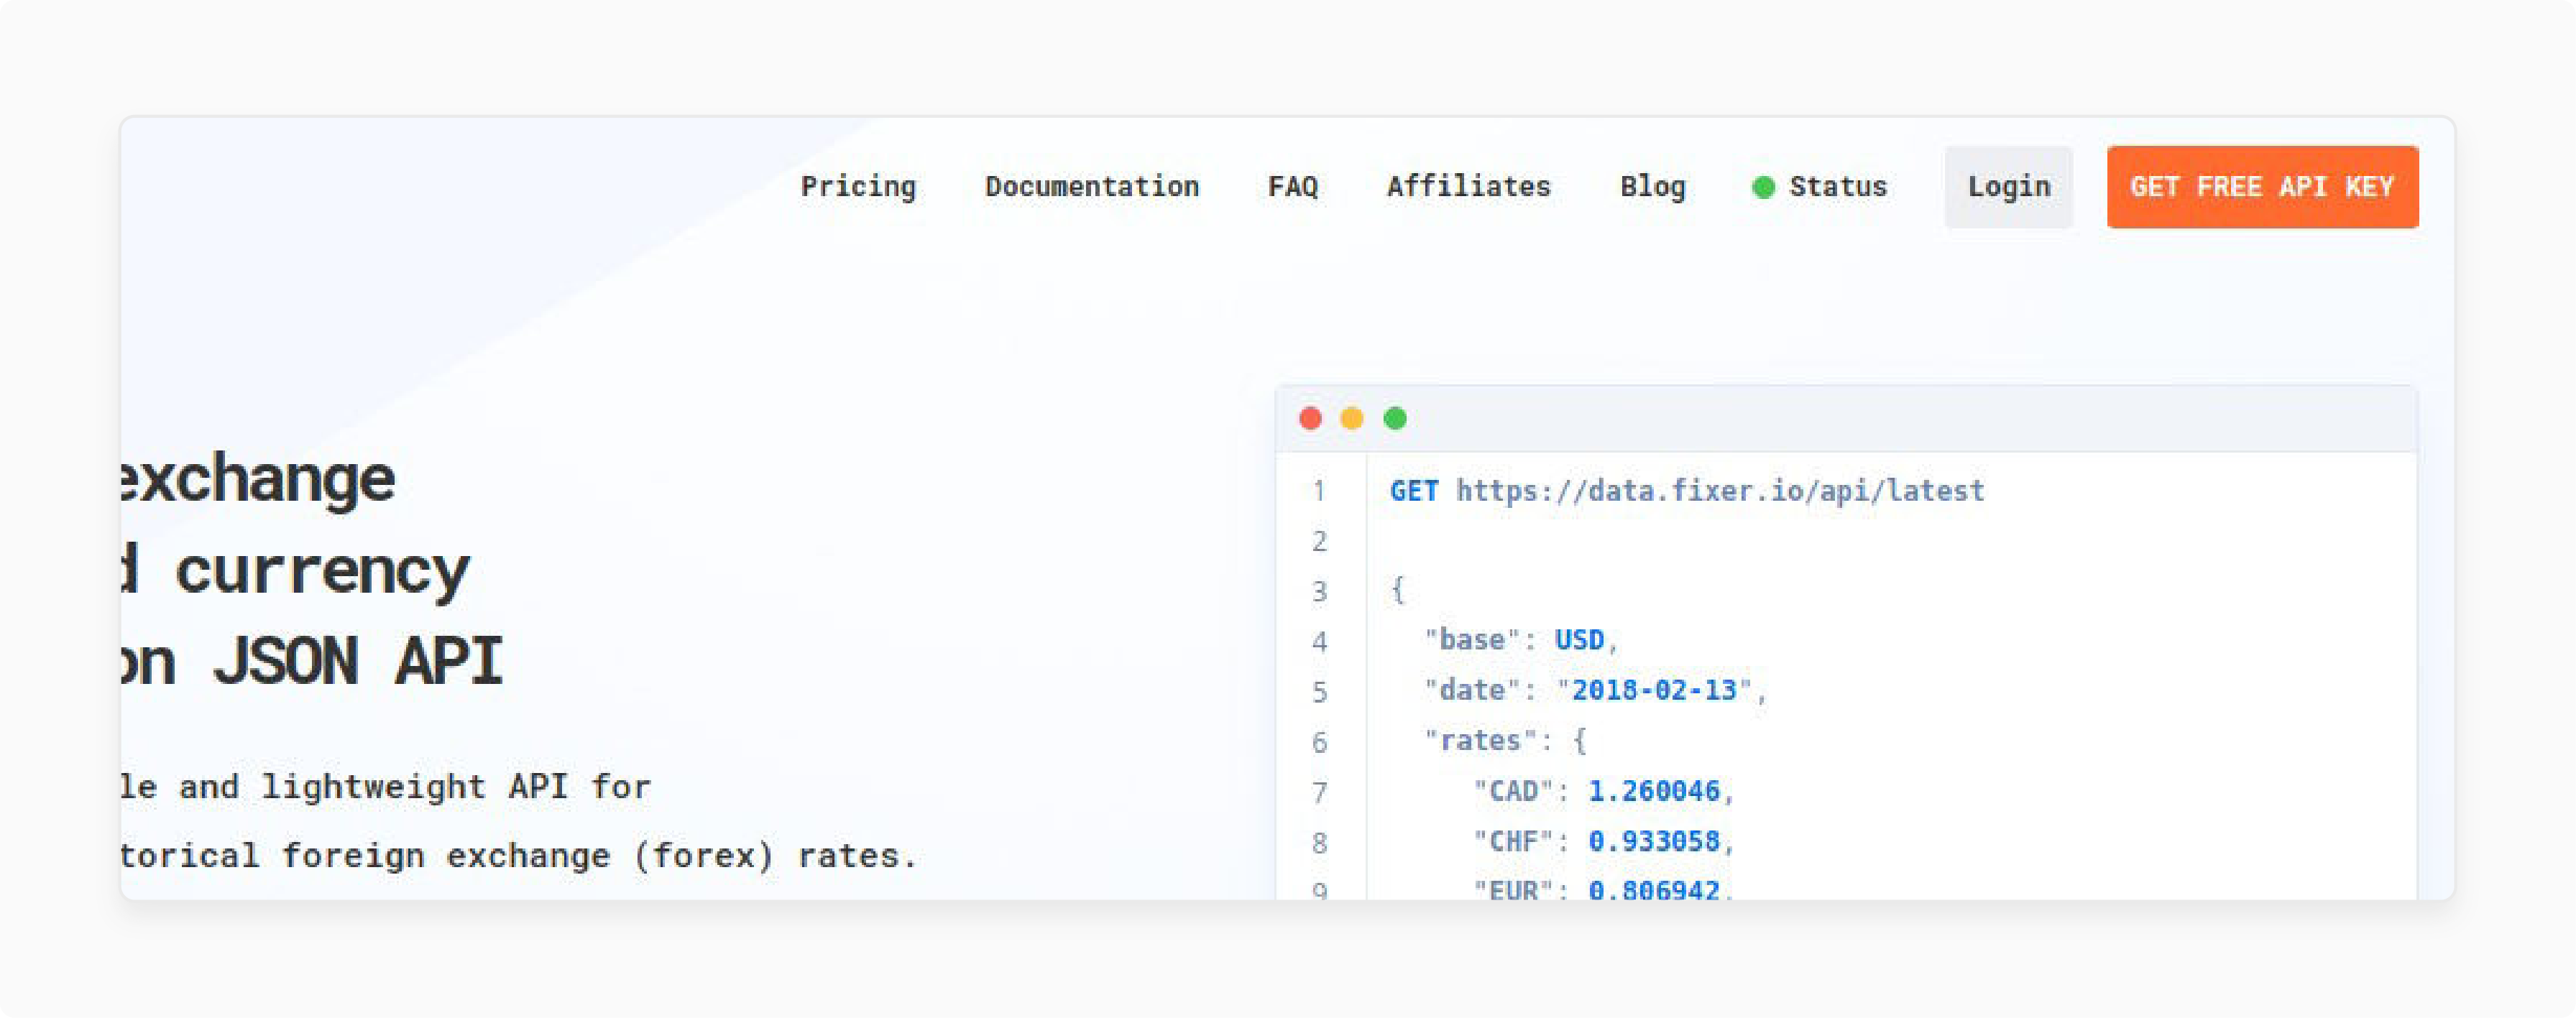
Task: Select the date value 2018-02-13
Action: tap(1654, 690)
